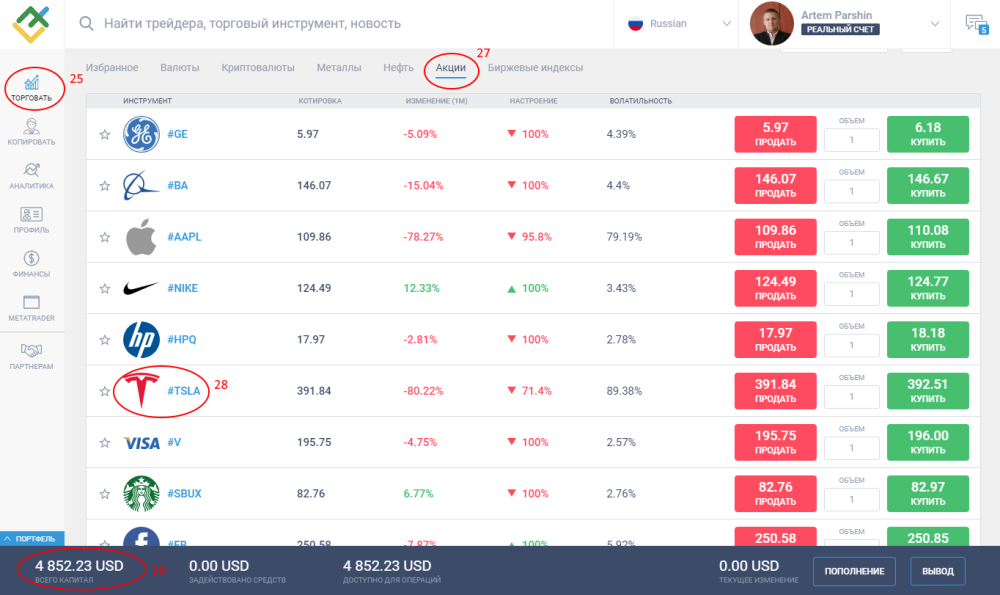
Task: Expand the account dropdown chevron
Action: (x=934, y=24)
